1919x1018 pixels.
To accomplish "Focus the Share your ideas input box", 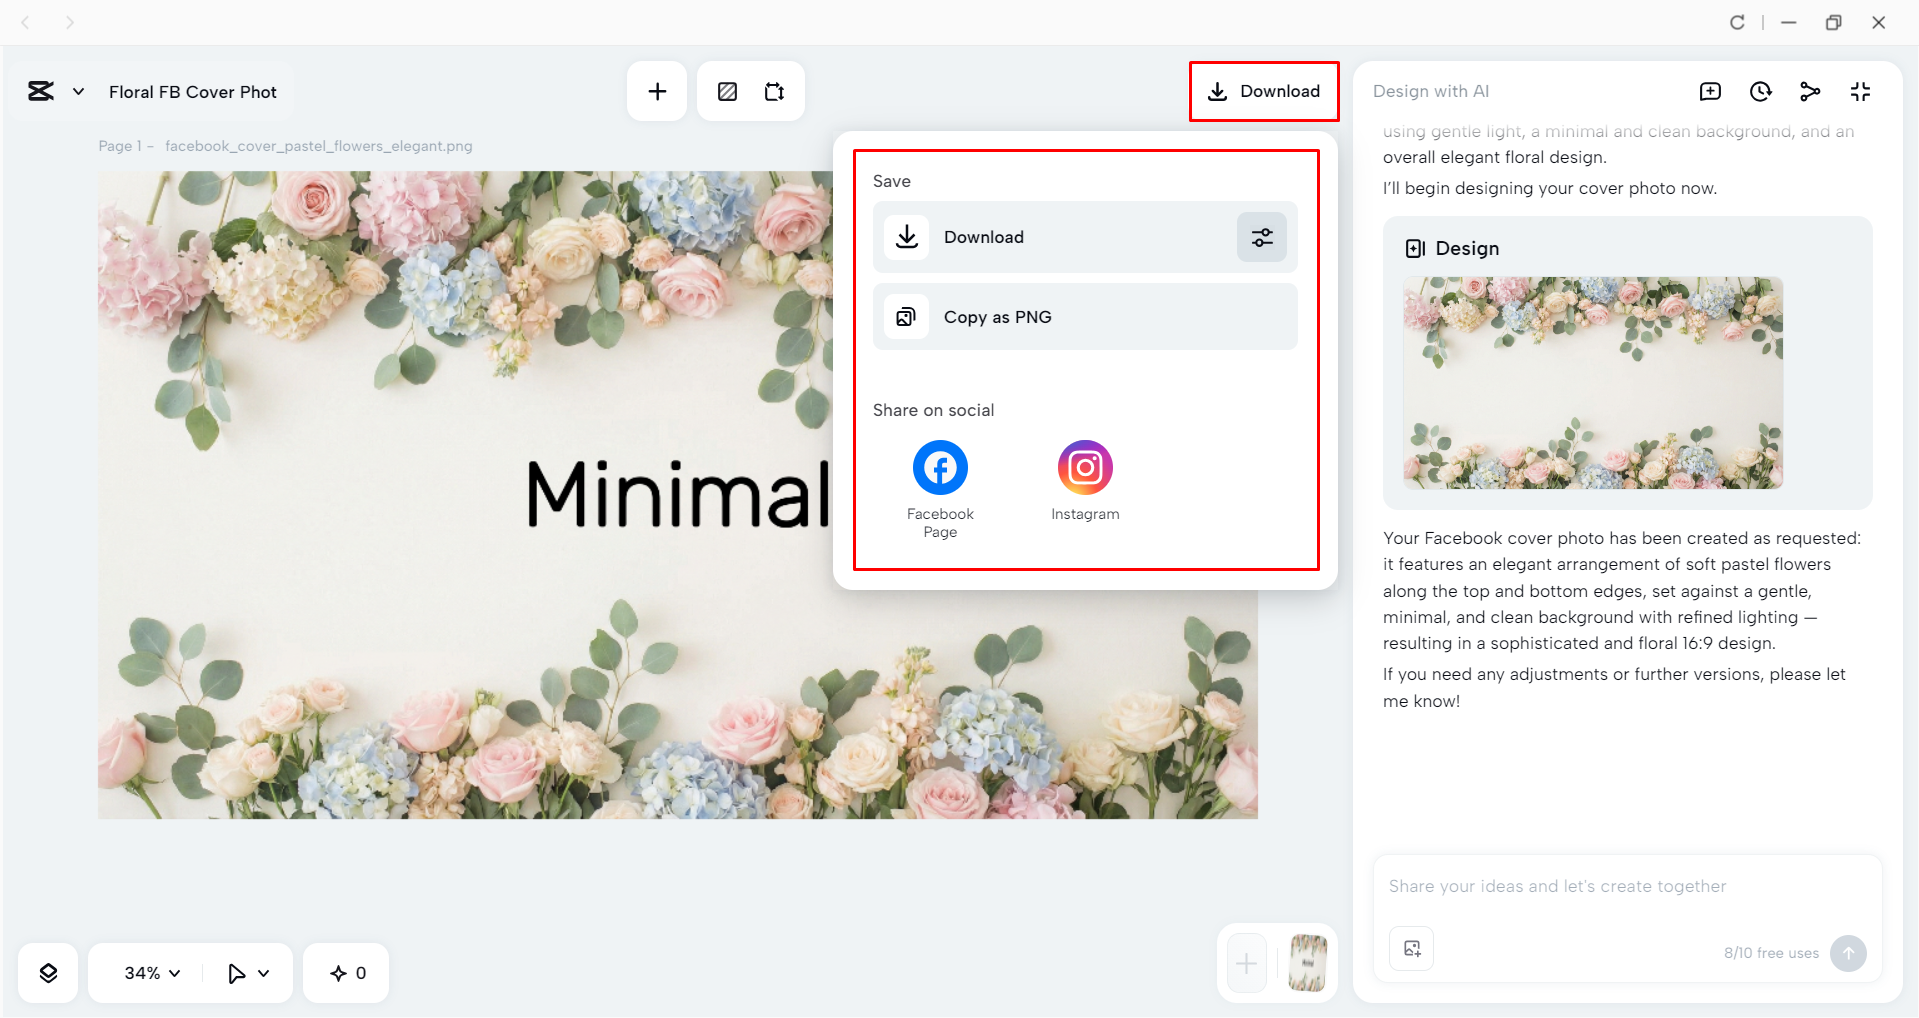I will [1627, 886].
